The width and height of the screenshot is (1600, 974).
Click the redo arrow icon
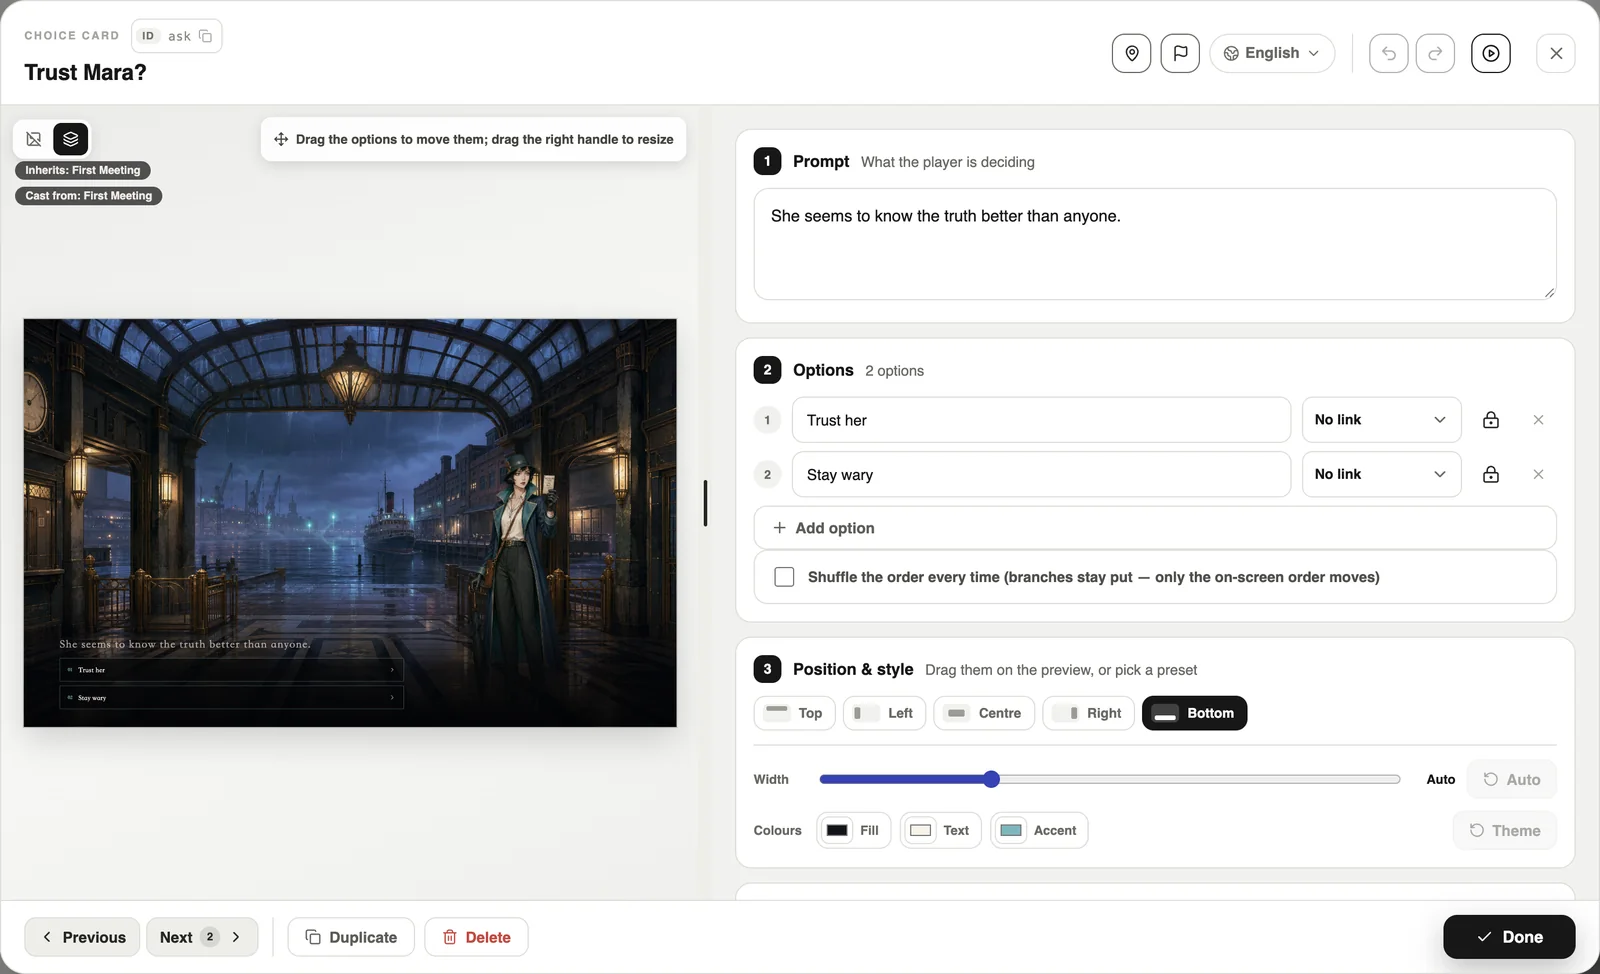(1435, 53)
